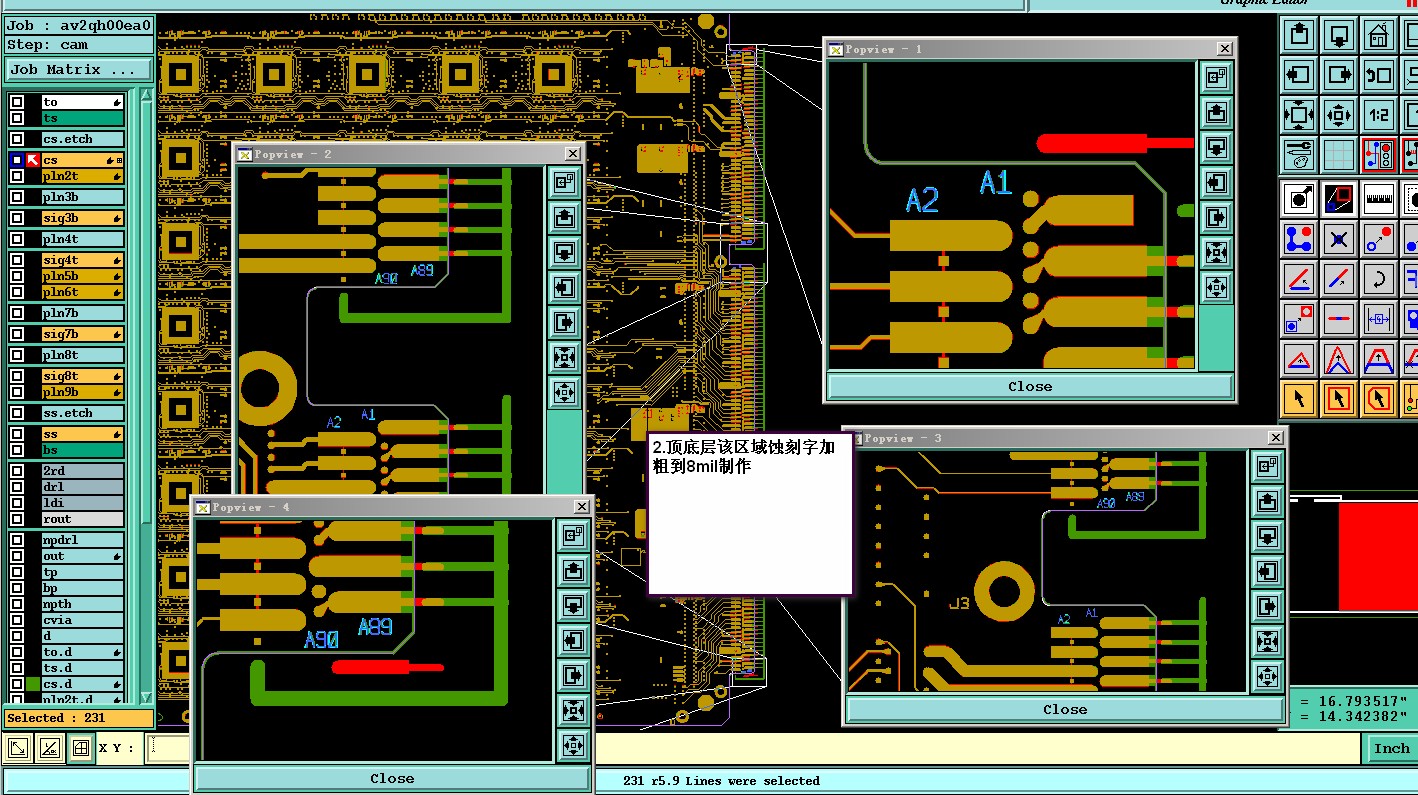
Task: Toggle the checkbox for layer pln3b
Action: tap(17, 197)
